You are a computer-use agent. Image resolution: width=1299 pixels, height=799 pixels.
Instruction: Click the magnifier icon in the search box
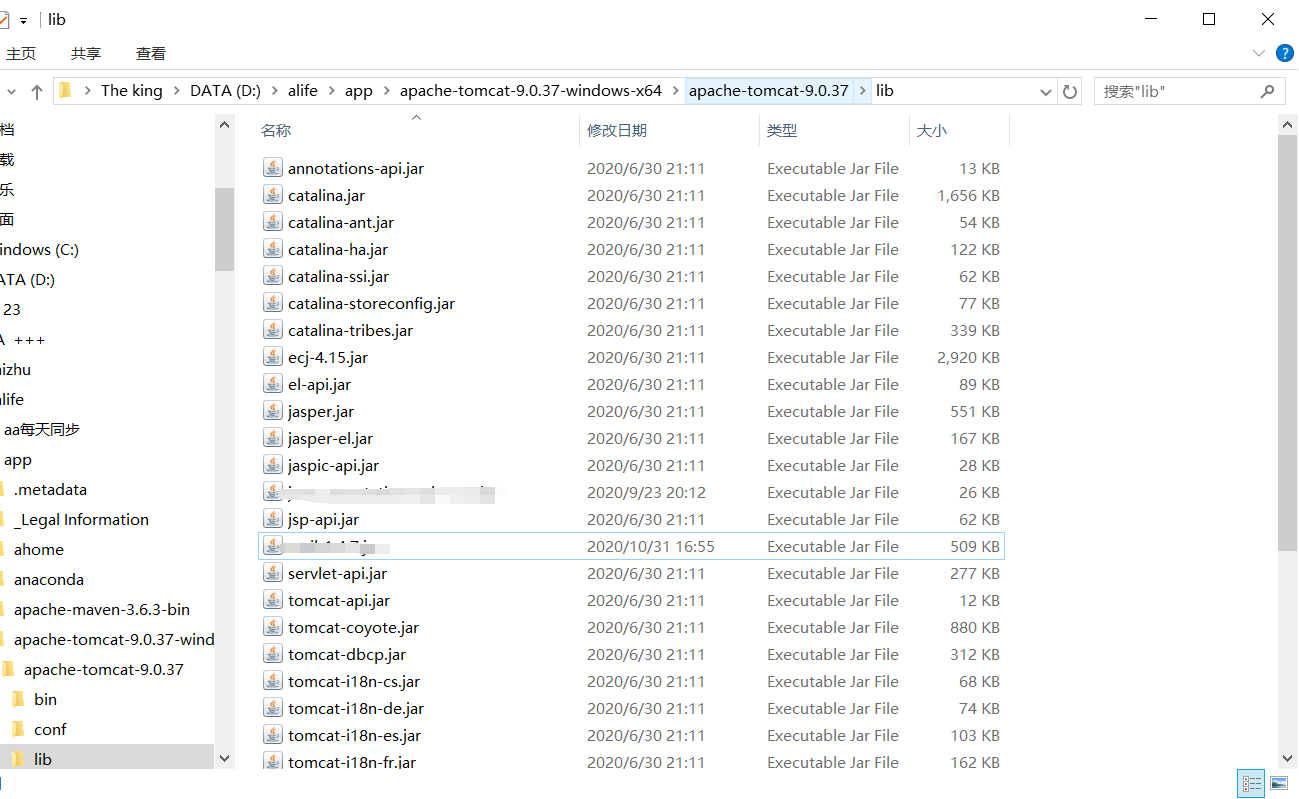point(1269,90)
